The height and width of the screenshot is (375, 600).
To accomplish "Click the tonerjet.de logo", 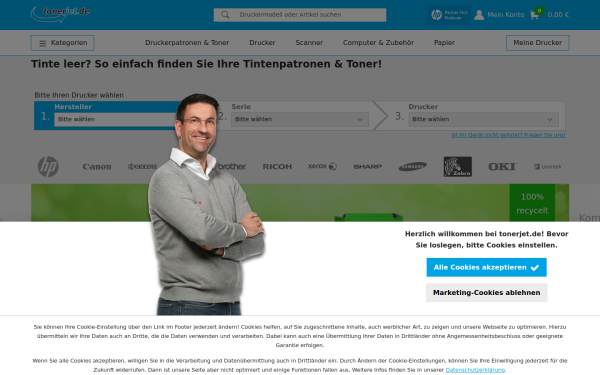I will point(60,14).
